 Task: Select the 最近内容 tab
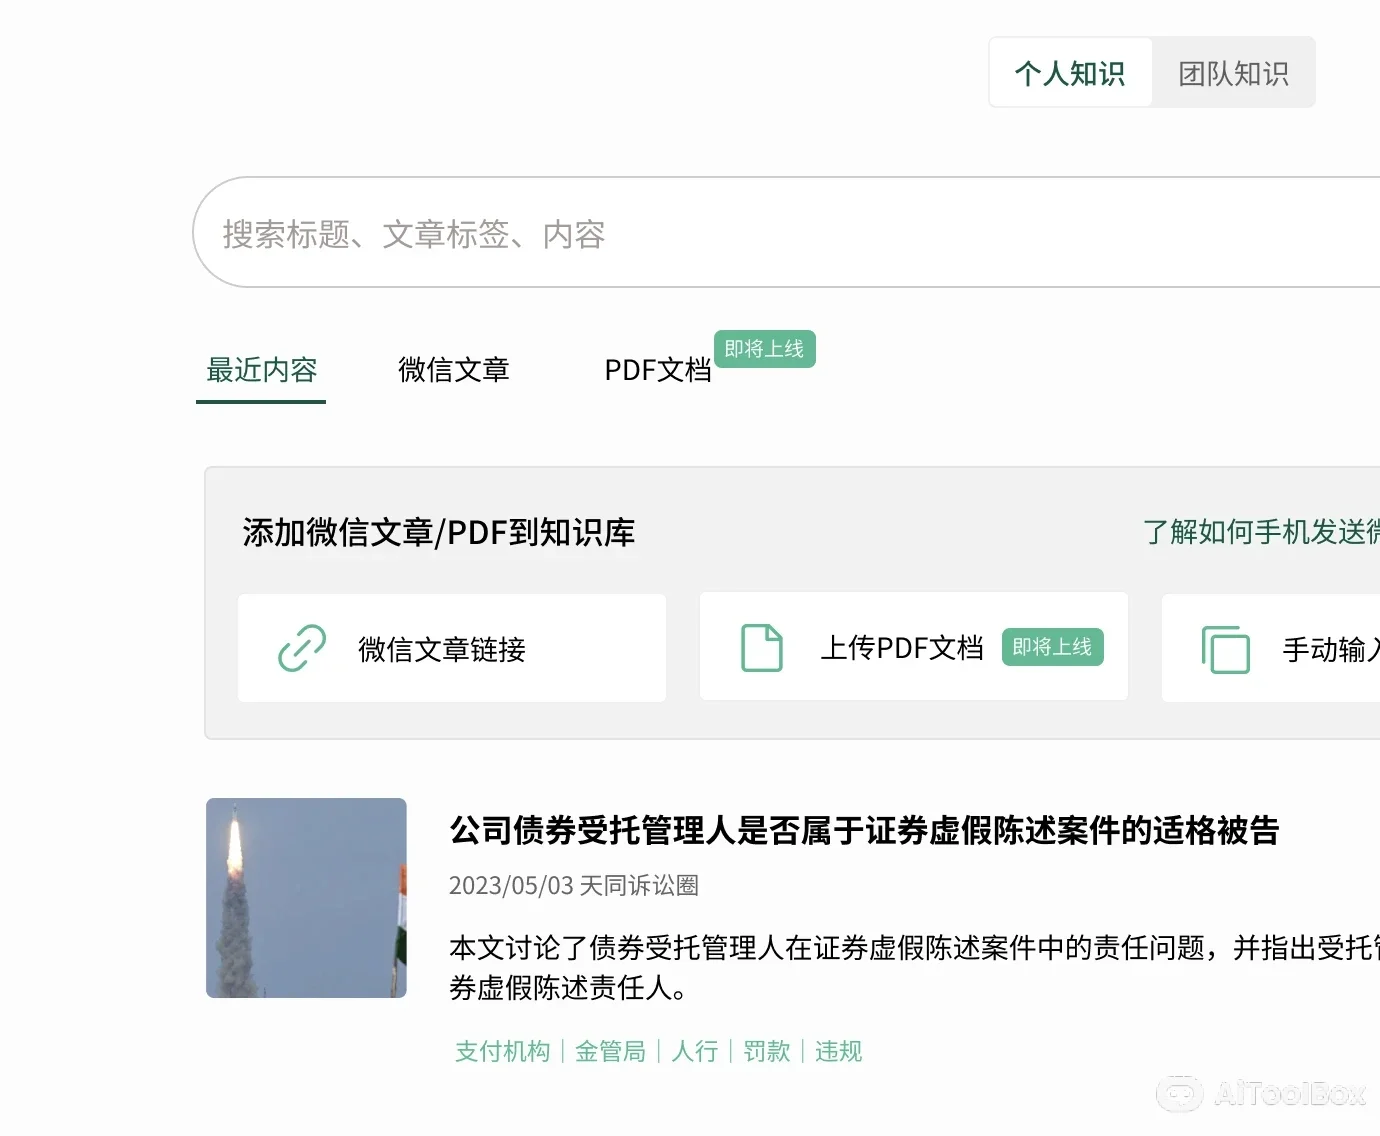click(x=261, y=370)
